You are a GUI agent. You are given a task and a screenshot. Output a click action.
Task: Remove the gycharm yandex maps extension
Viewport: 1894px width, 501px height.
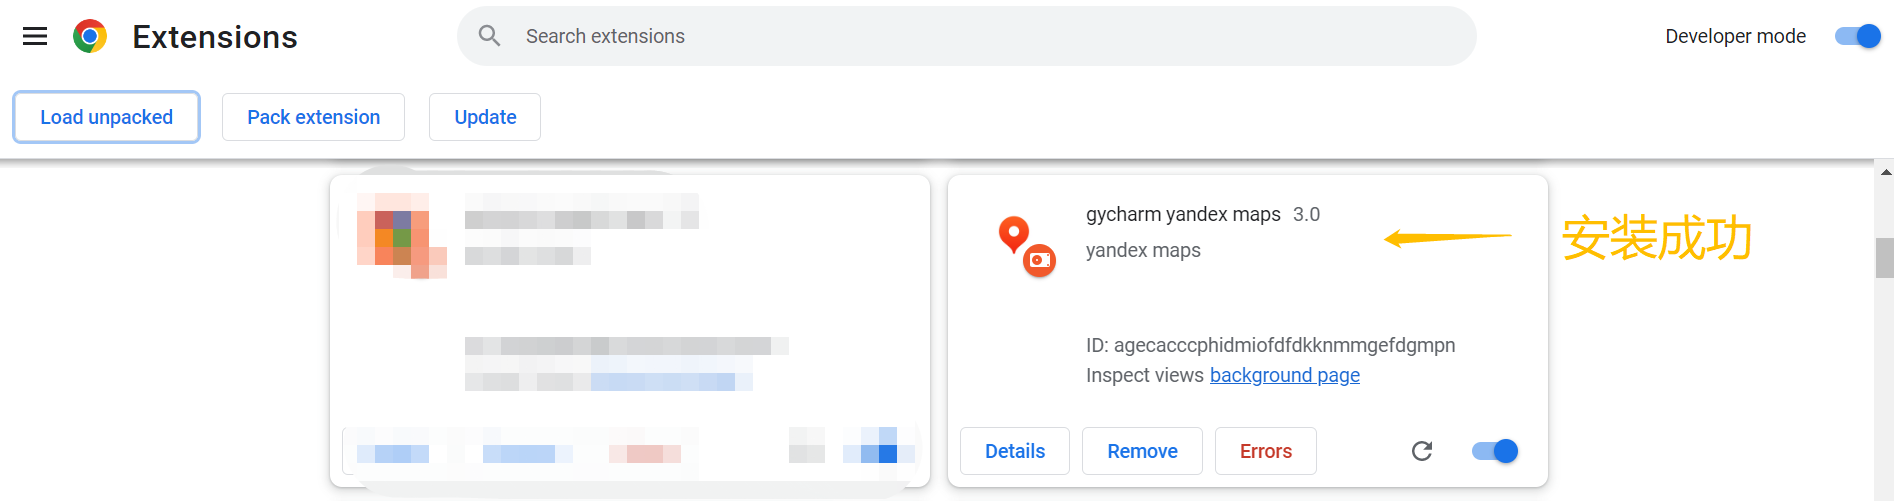point(1142,451)
